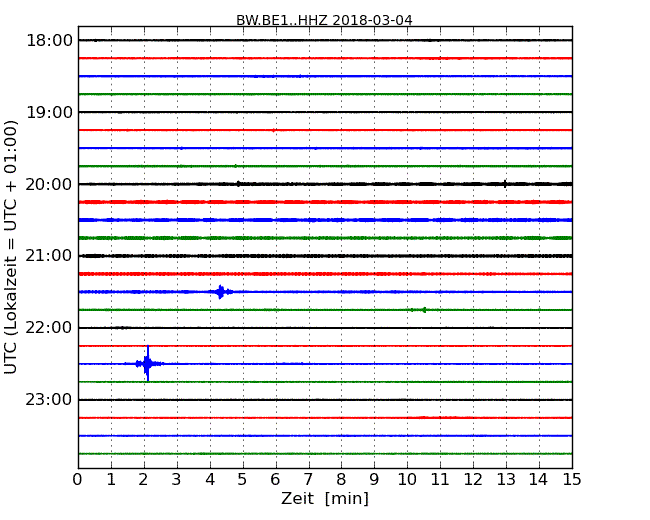The image size is (650, 520).
Task: Click the 22:00 time label
Action: click(x=49, y=328)
